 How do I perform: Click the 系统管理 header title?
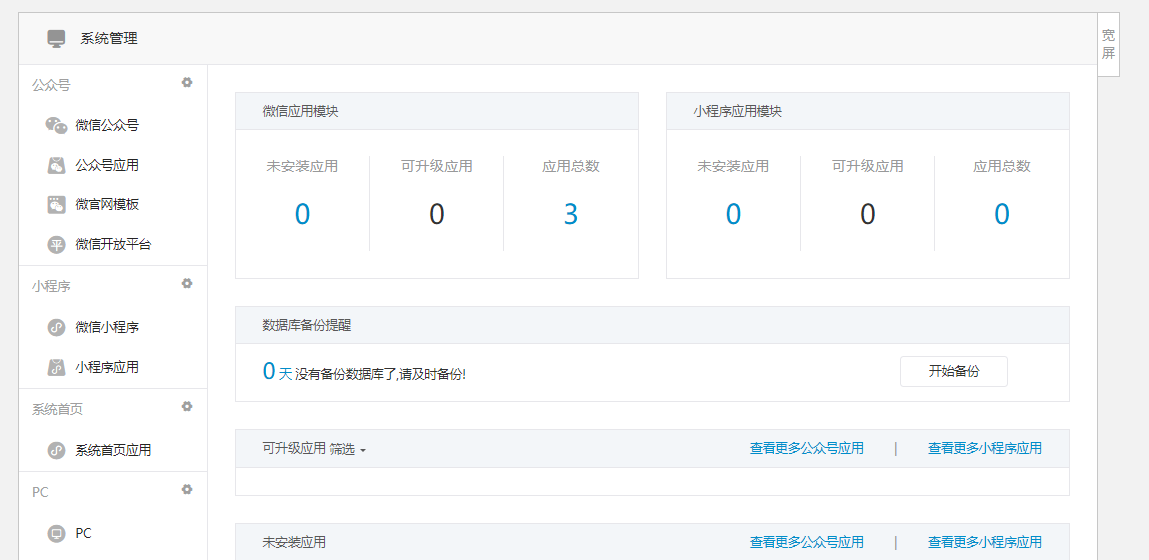[109, 38]
